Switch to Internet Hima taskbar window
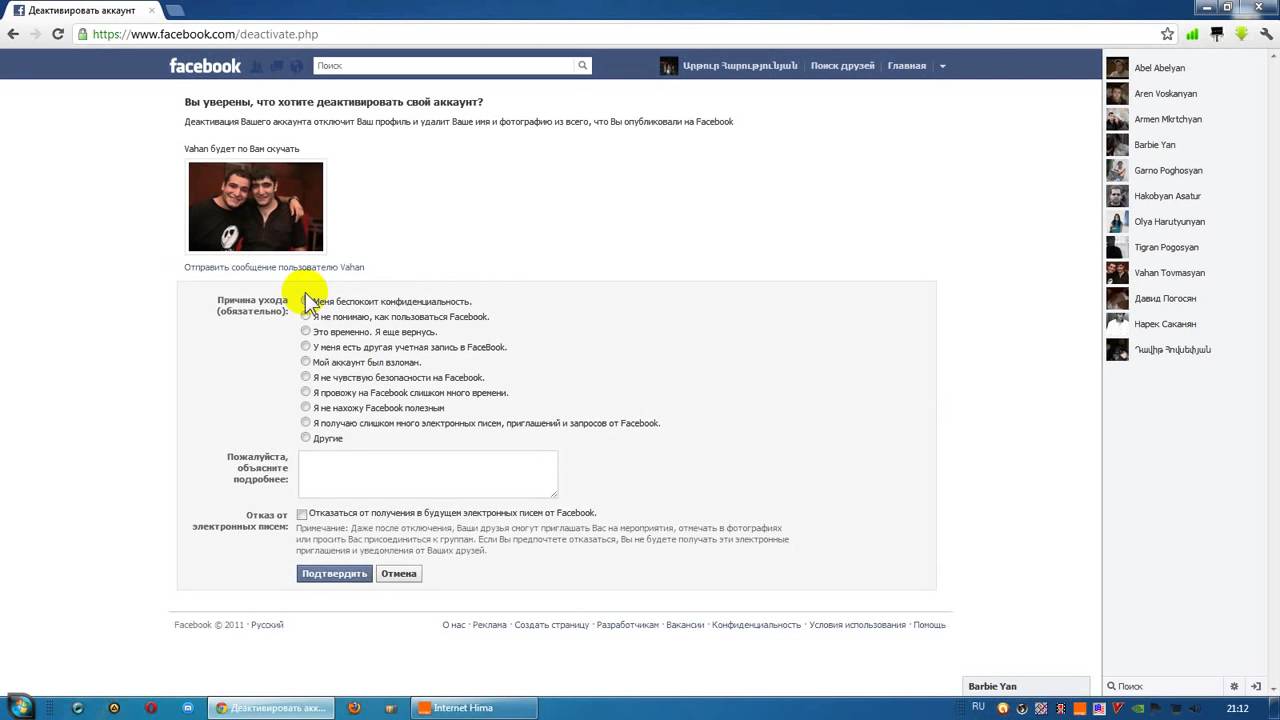1280x720 pixels. 474,708
